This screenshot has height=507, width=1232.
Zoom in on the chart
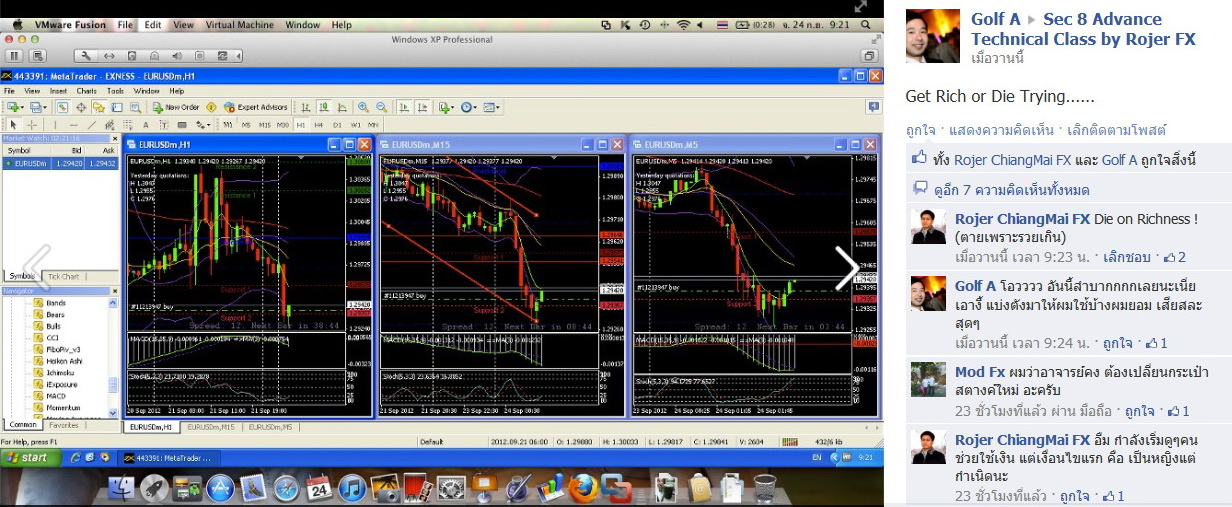(x=363, y=107)
